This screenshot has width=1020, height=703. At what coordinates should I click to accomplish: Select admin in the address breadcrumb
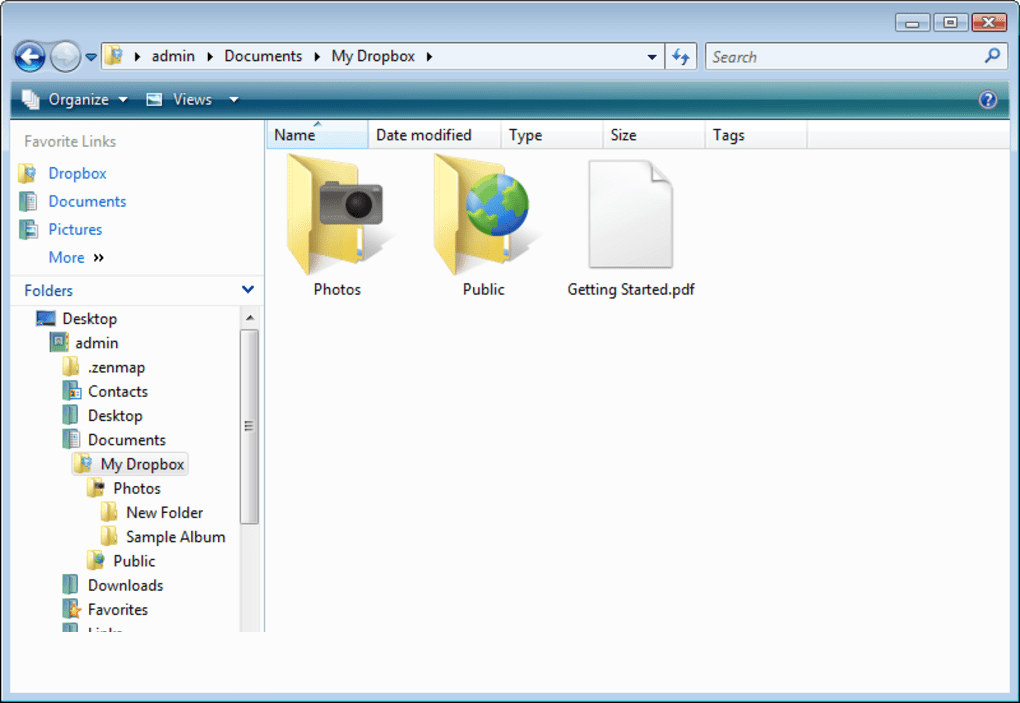(173, 57)
